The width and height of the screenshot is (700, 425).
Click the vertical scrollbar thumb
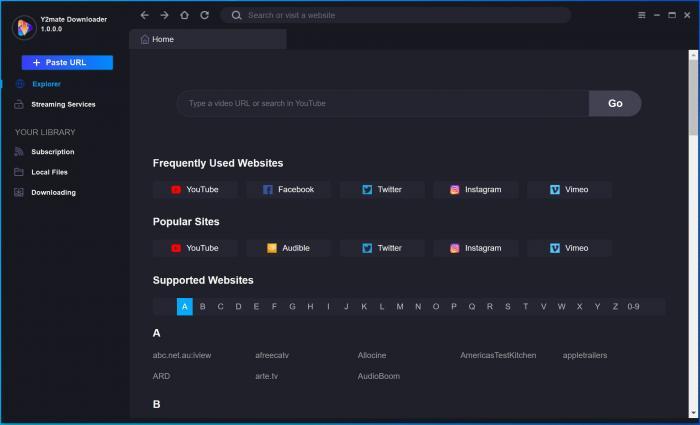[x=693, y=97]
